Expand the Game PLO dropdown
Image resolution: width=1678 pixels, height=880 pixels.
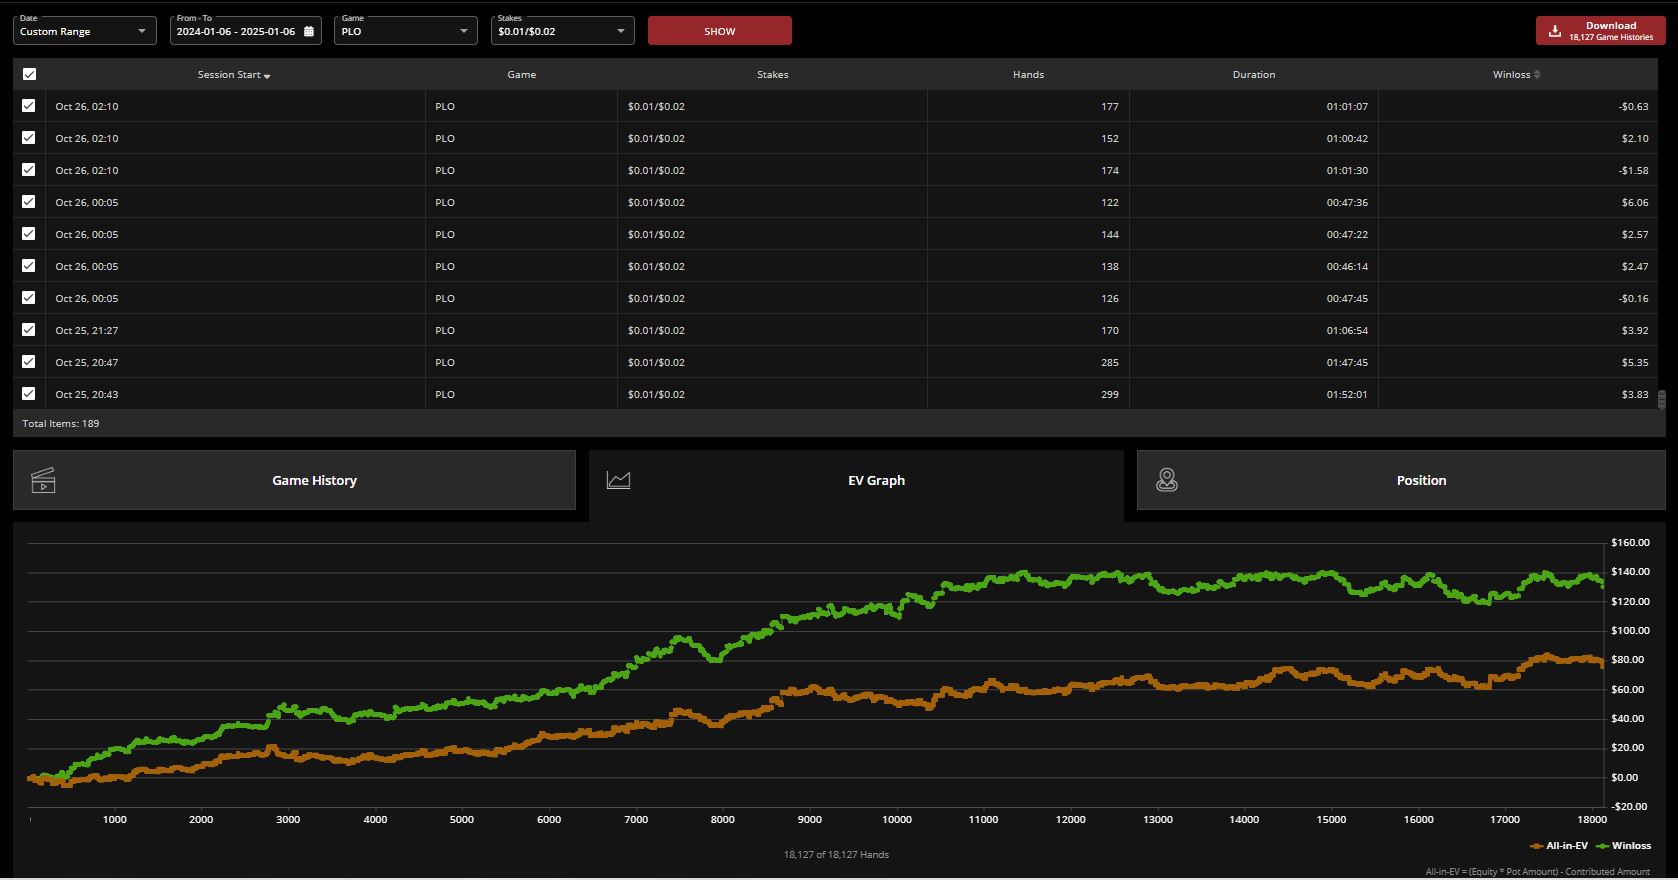405,31
